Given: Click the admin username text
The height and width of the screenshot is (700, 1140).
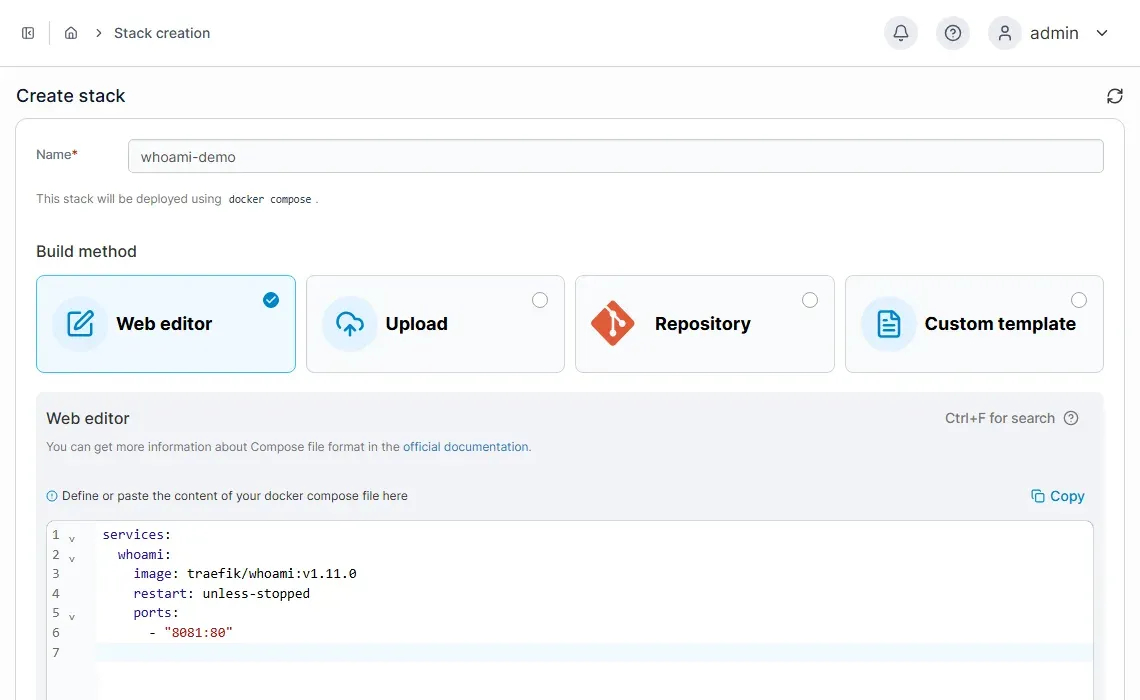Looking at the screenshot, I should click(x=1054, y=33).
